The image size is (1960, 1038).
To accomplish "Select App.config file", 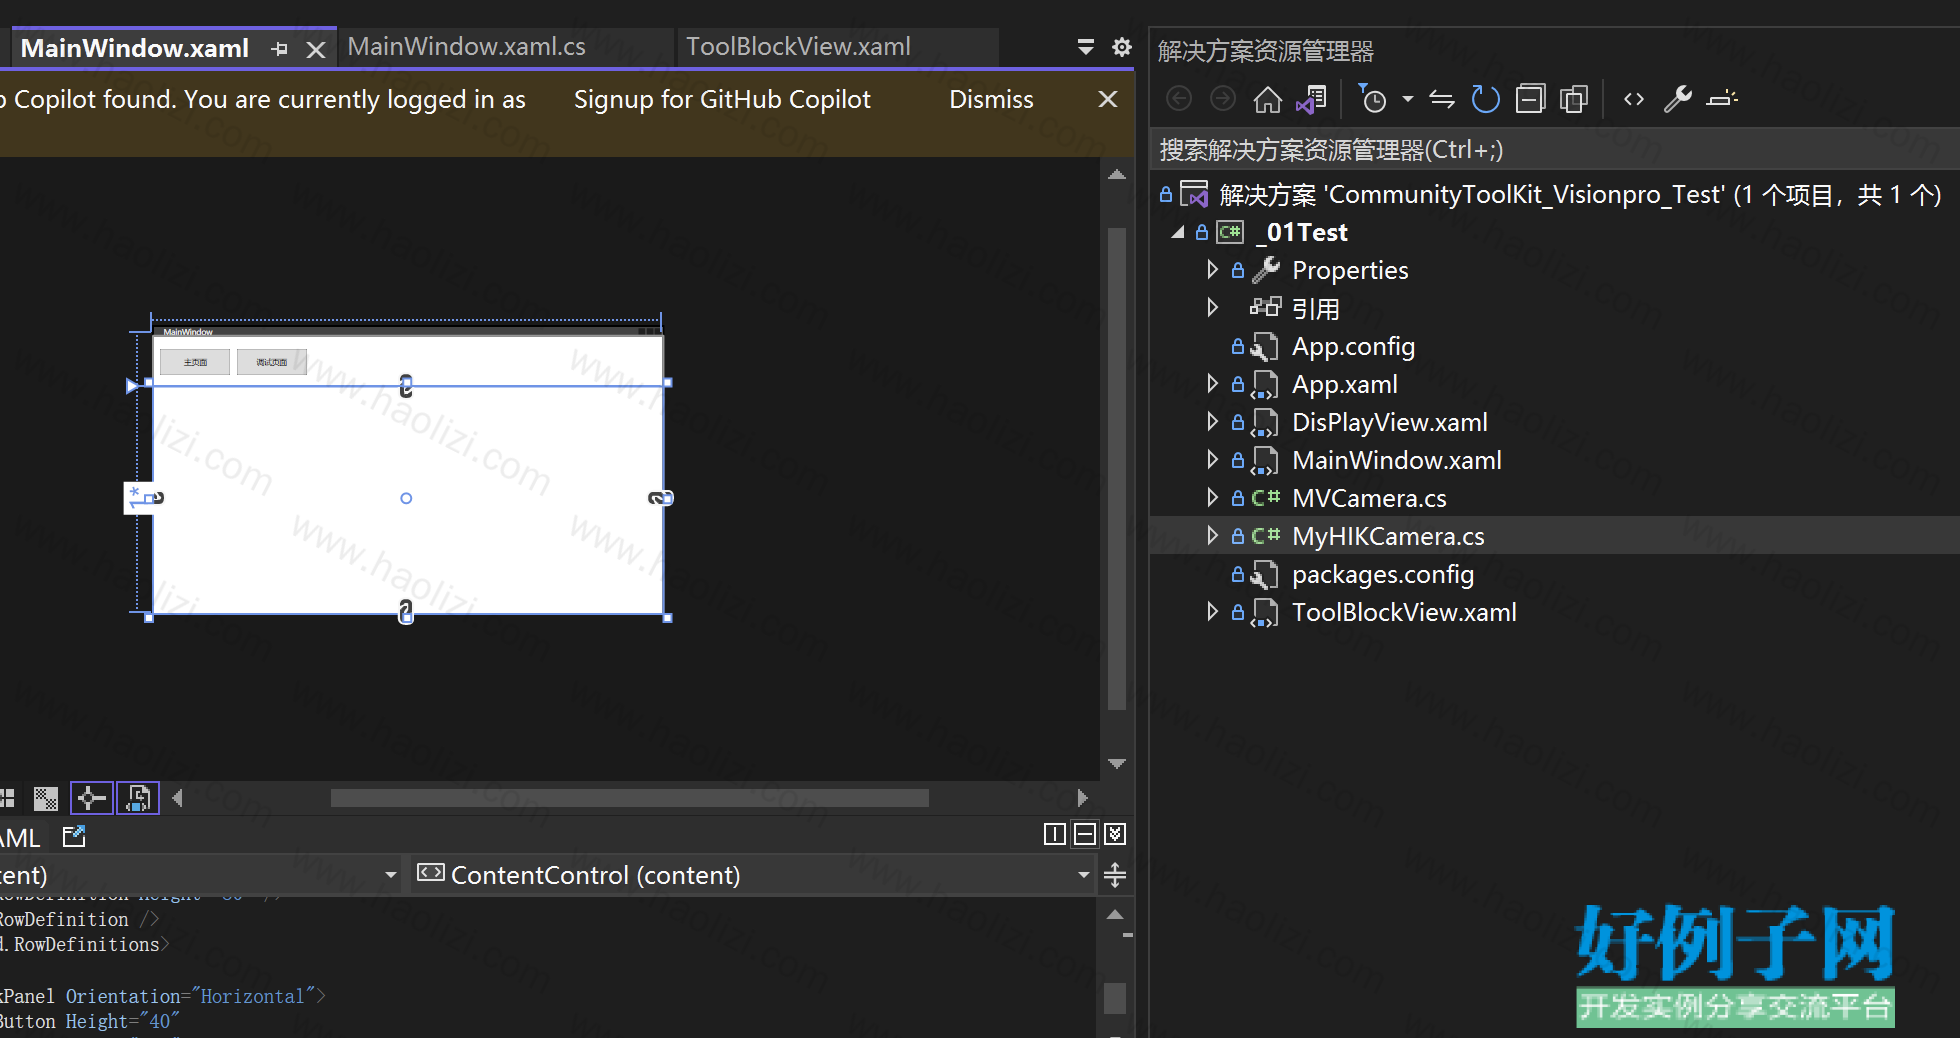I will click(x=1353, y=347).
